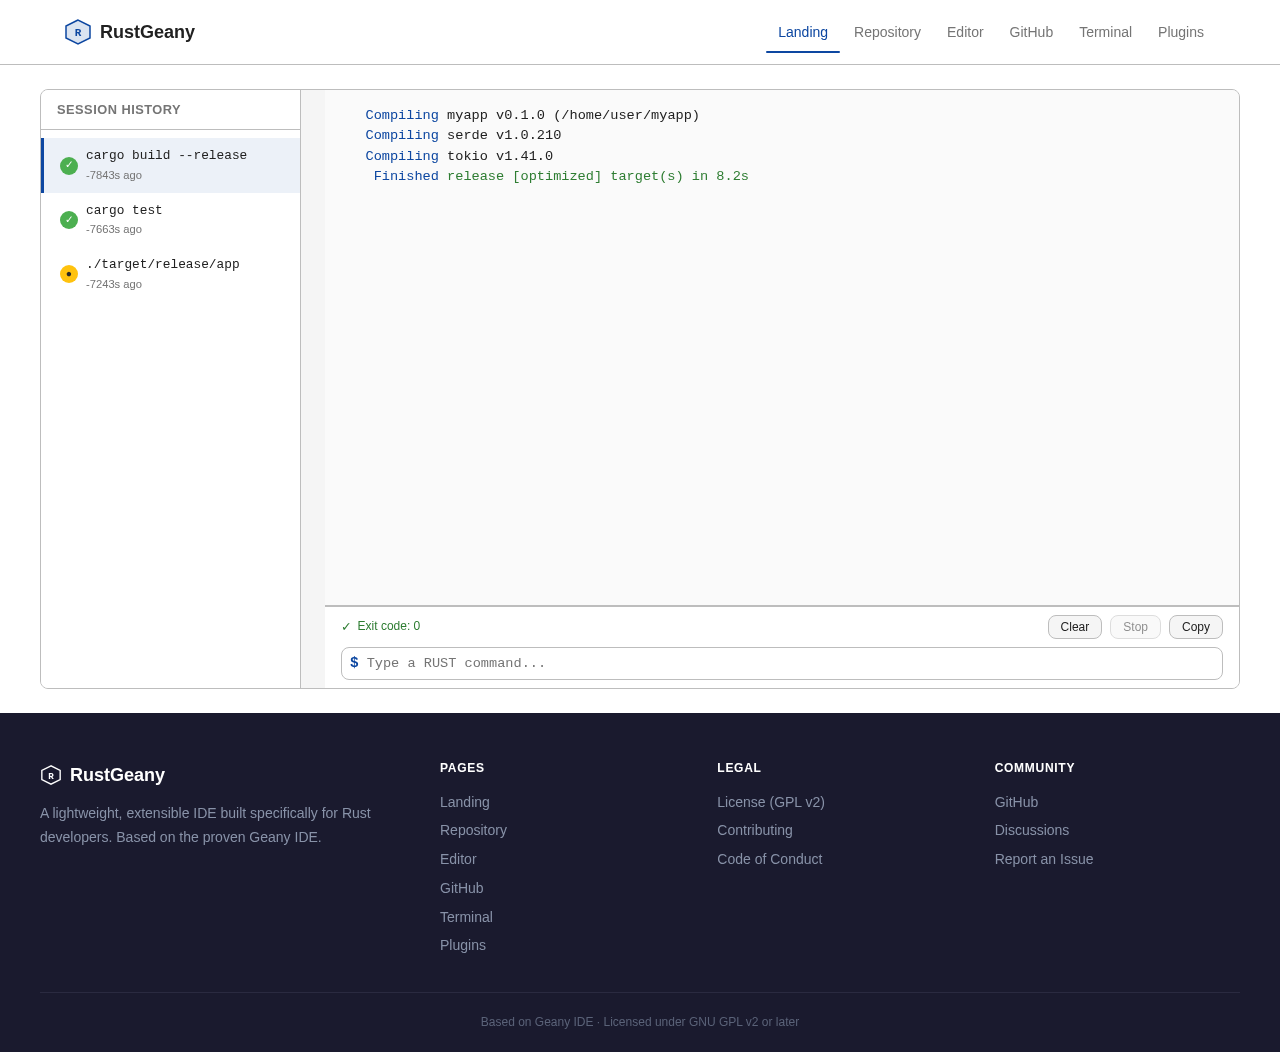1280x1052 pixels.
Task: Click the RustGeany title in the footer
Action: pos(117,775)
